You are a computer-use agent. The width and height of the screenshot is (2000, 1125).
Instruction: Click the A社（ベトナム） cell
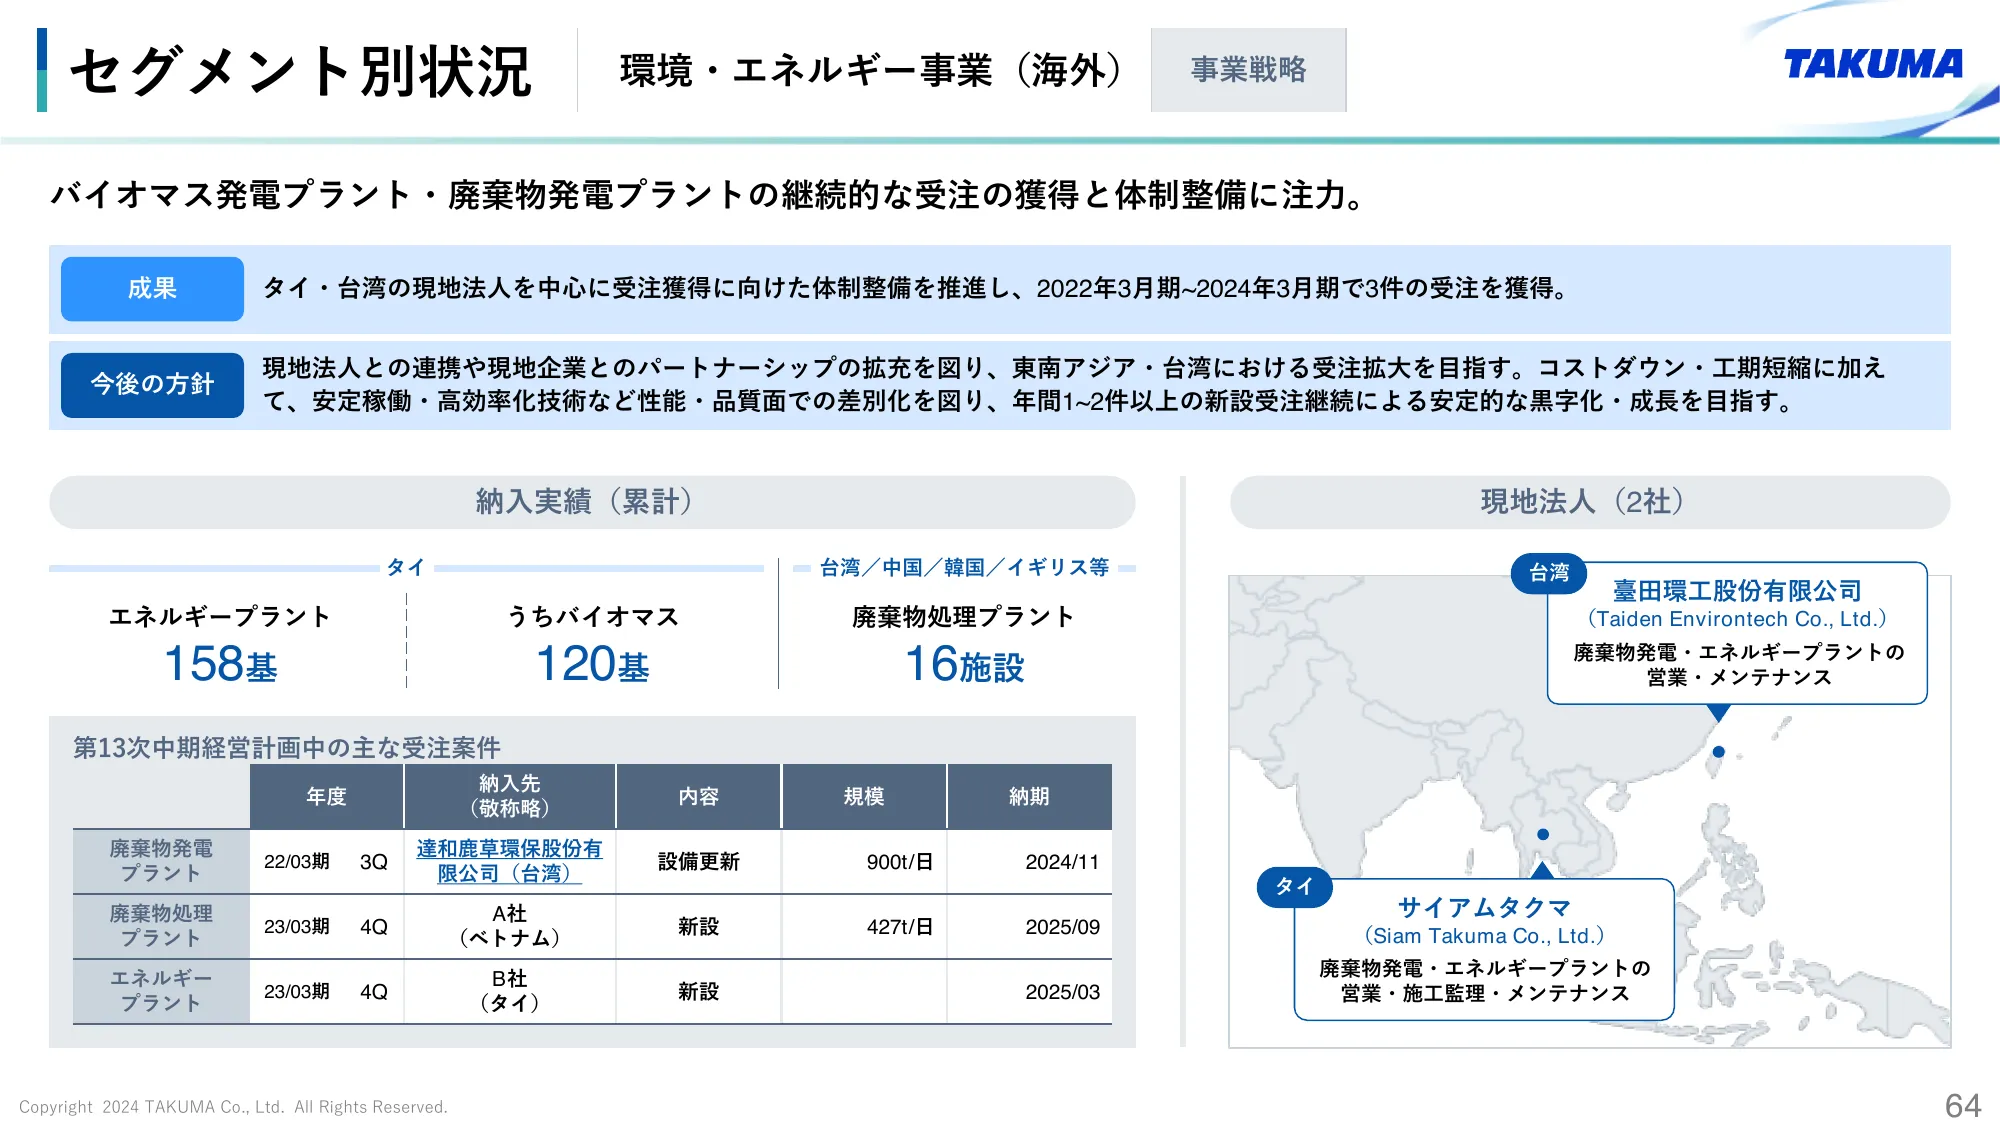click(x=509, y=926)
